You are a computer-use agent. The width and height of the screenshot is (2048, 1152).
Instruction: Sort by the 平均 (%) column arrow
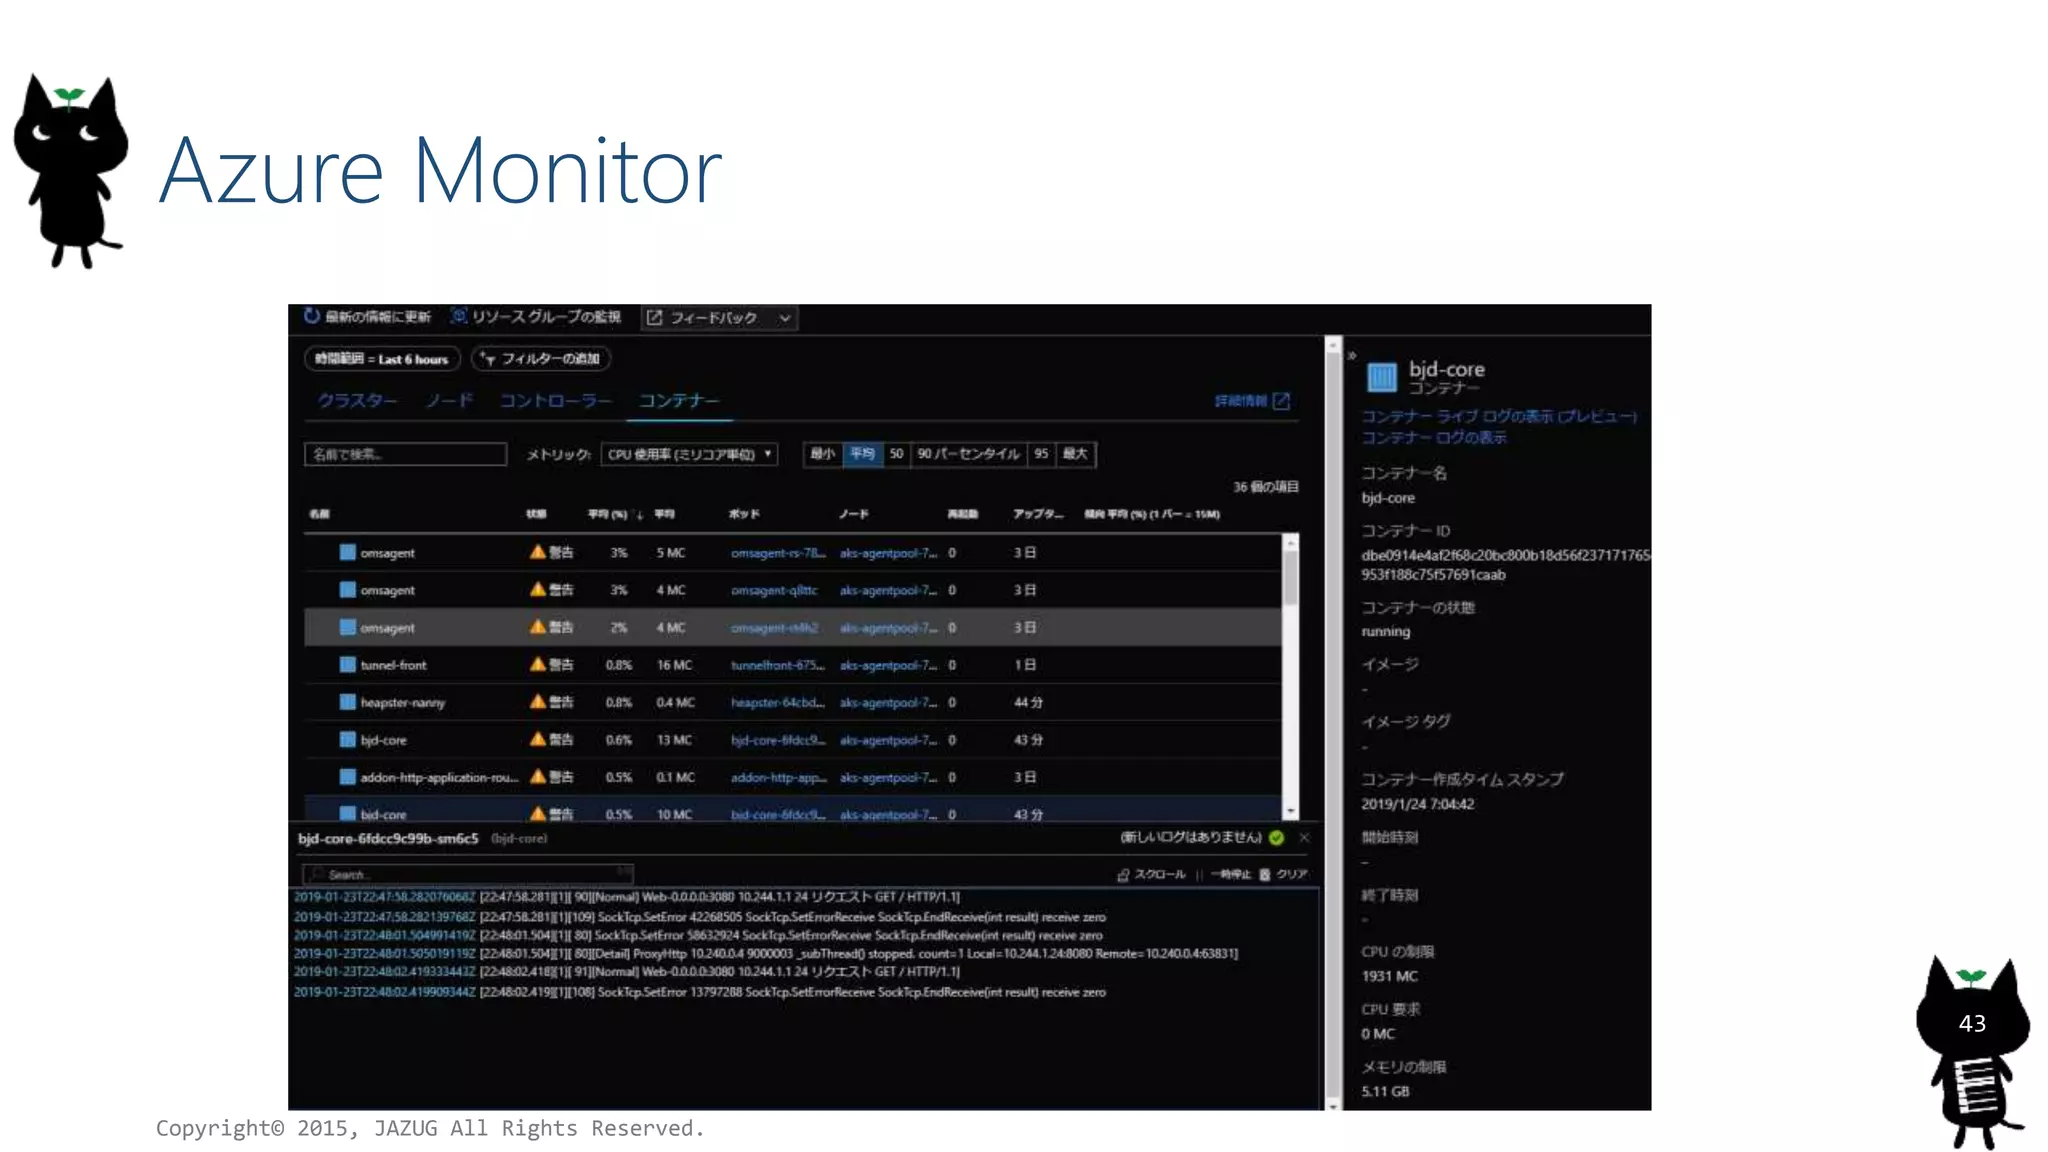click(639, 515)
